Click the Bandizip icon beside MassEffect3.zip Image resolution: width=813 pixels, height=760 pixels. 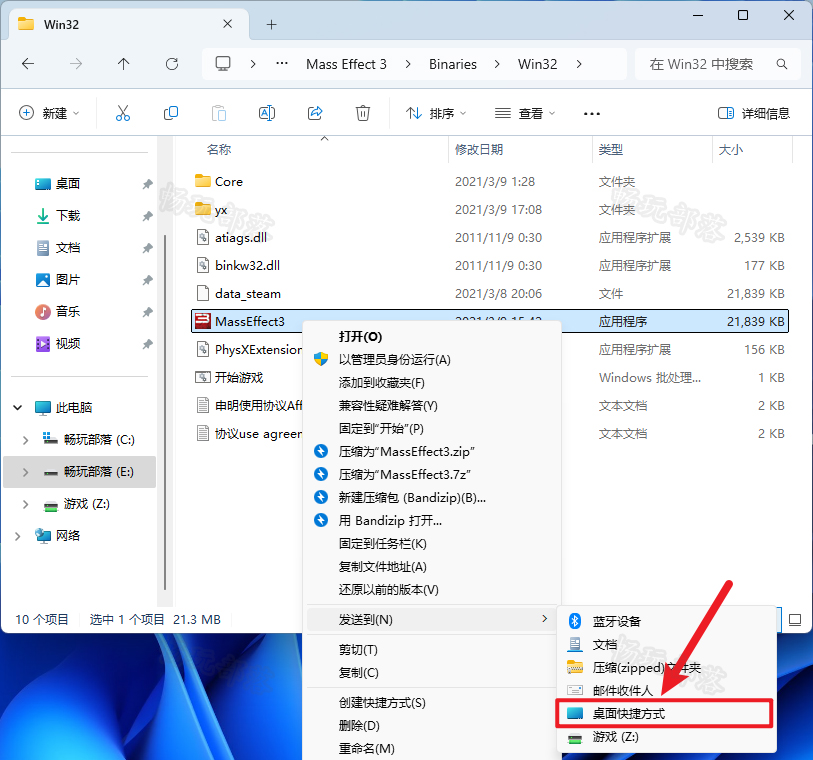pos(321,452)
